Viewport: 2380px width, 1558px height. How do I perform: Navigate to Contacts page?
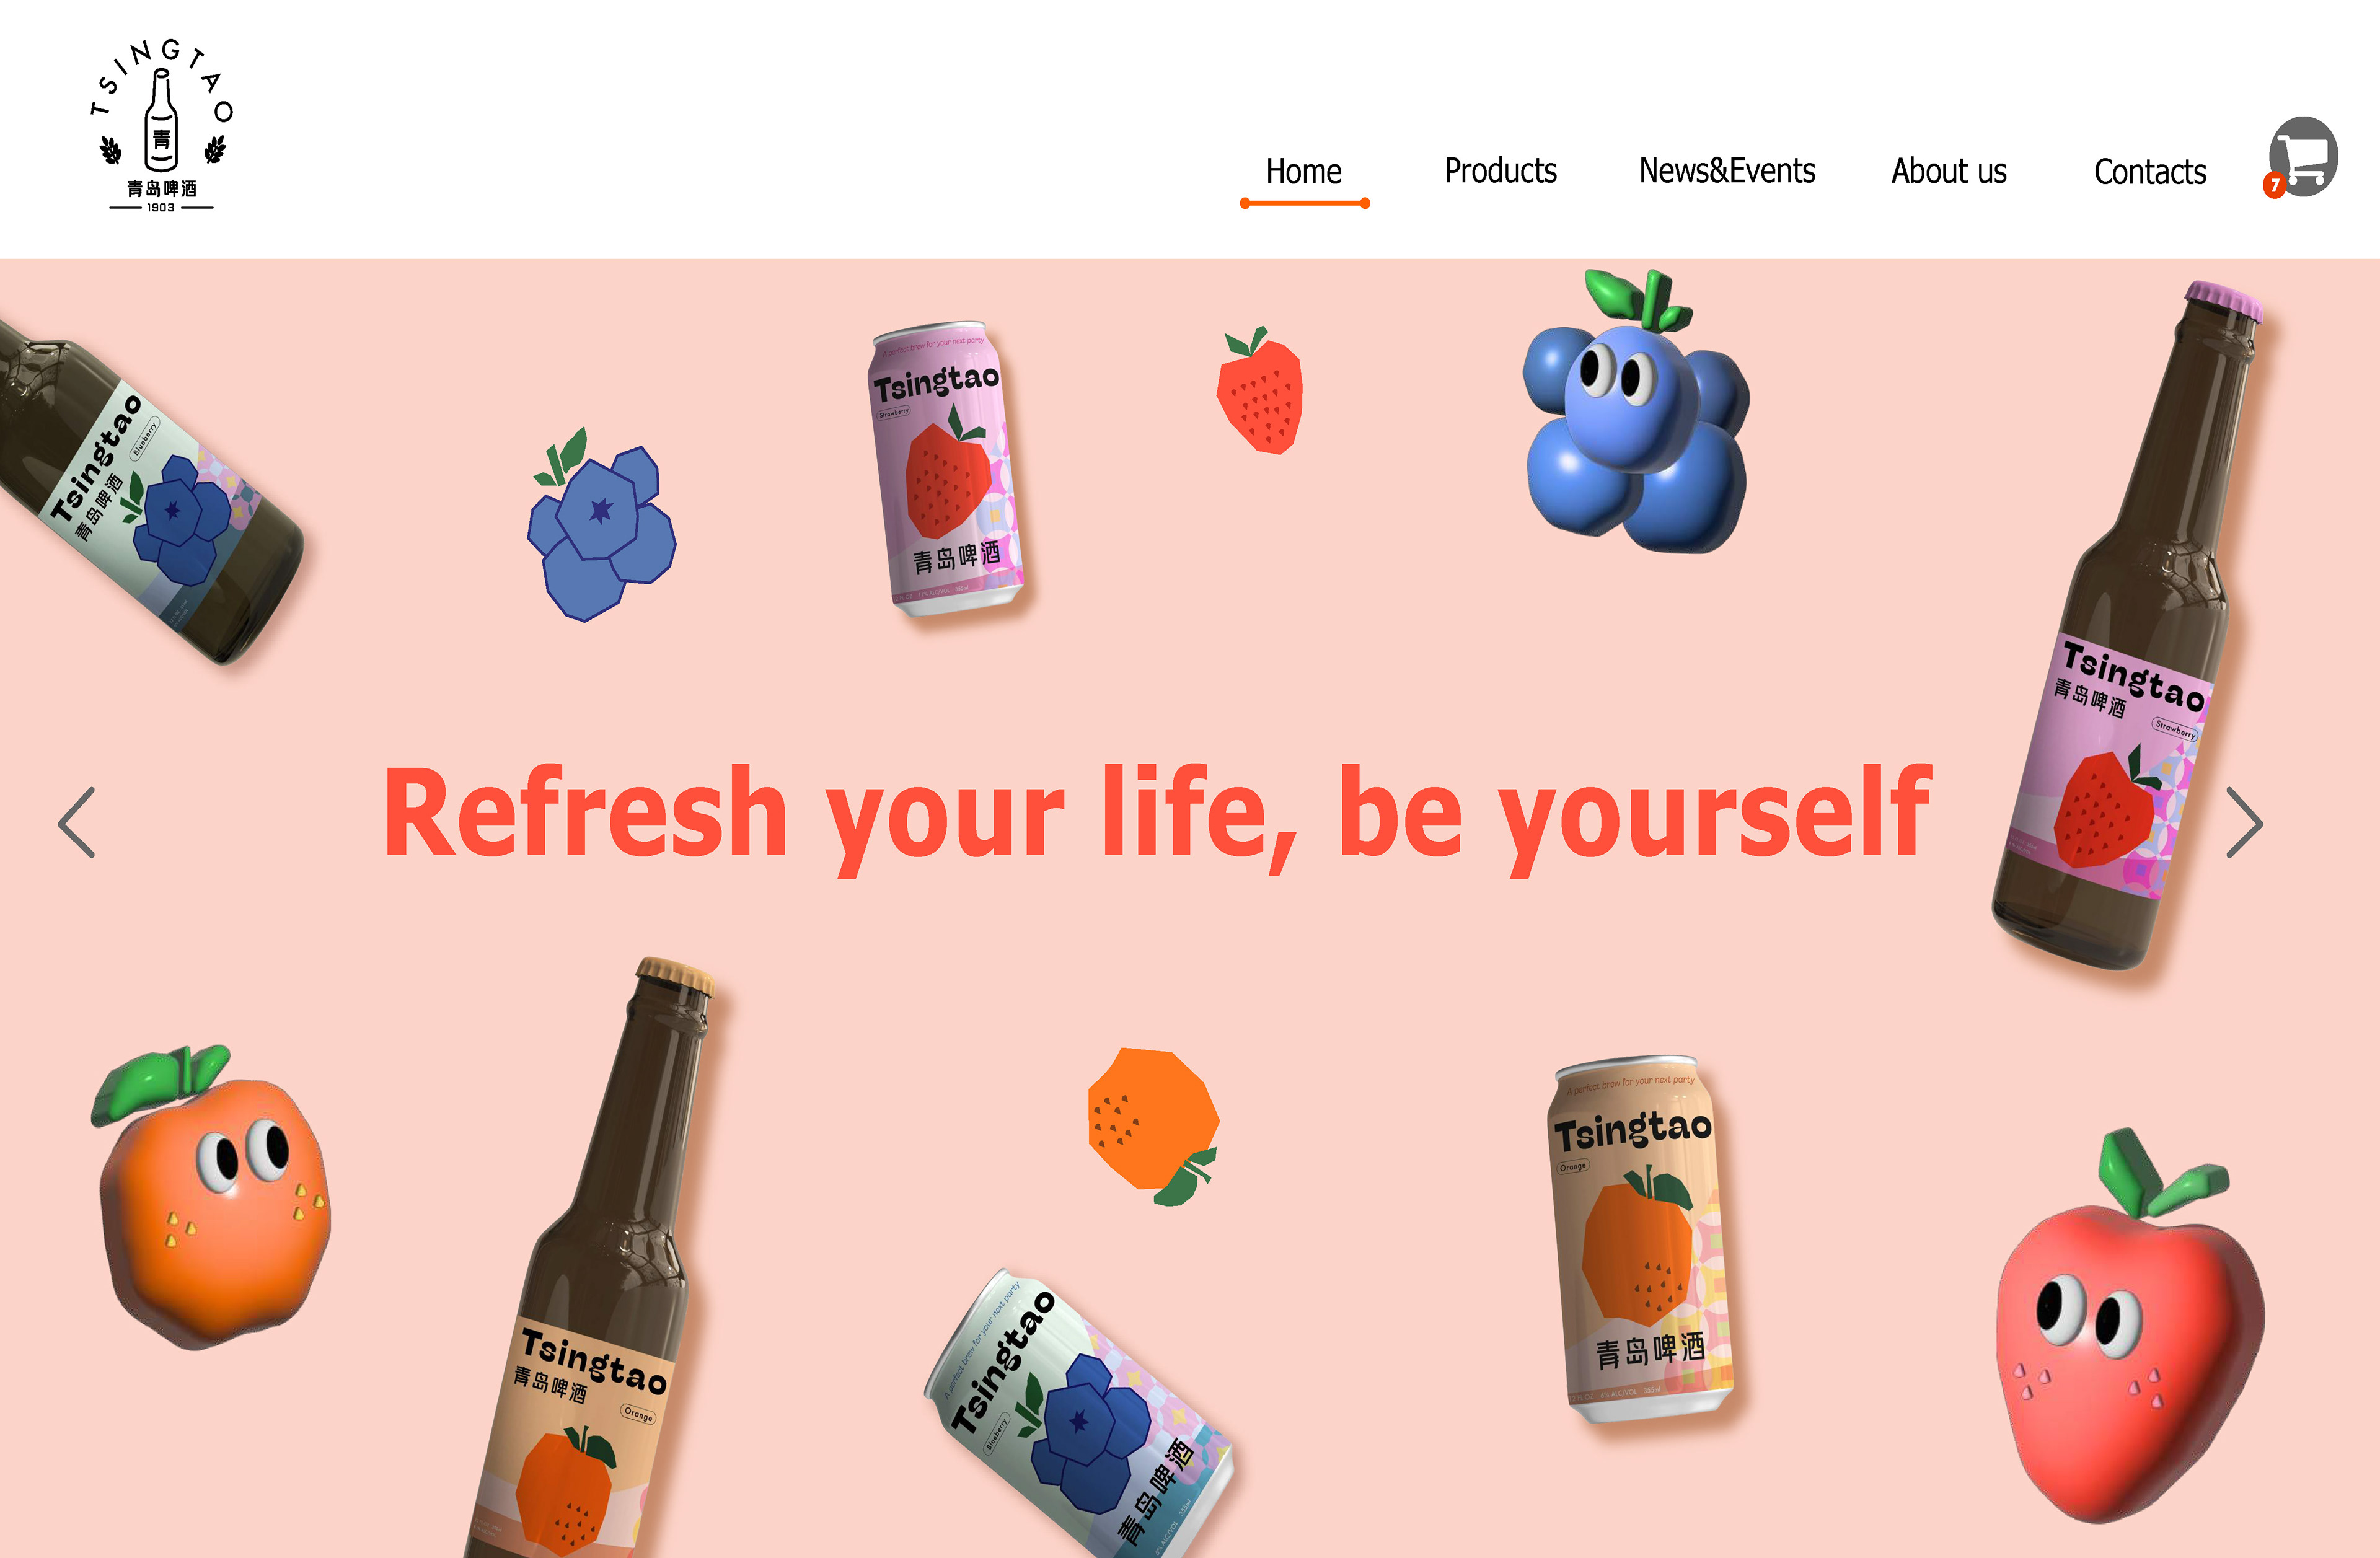[2150, 171]
